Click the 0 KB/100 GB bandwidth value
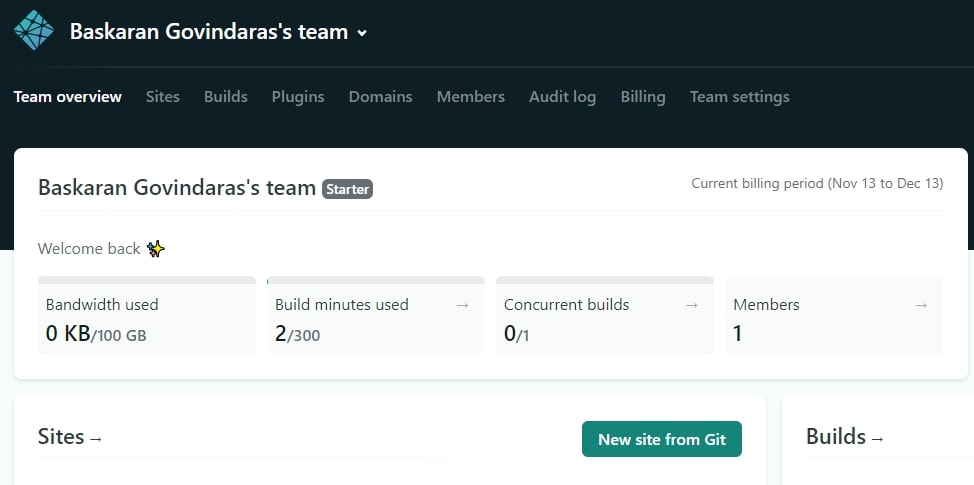The image size is (974, 485). click(x=96, y=334)
